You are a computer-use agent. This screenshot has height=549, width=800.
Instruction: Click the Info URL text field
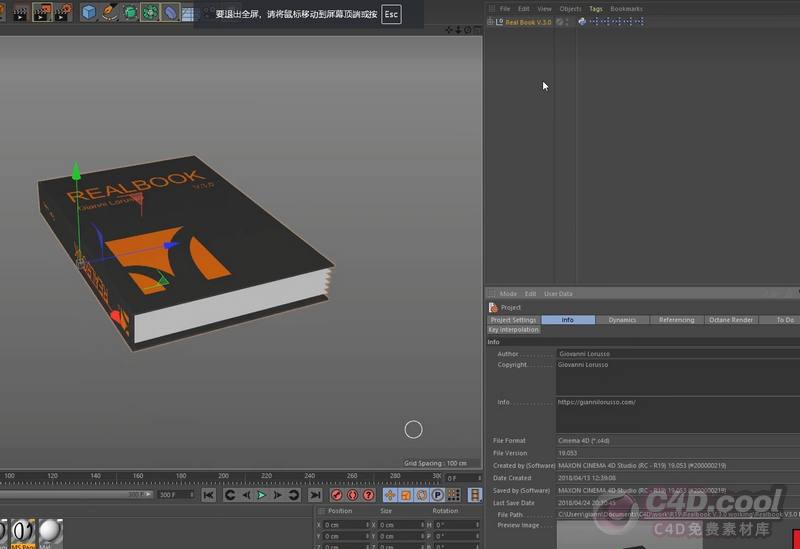pyautogui.click(x=678, y=415)
